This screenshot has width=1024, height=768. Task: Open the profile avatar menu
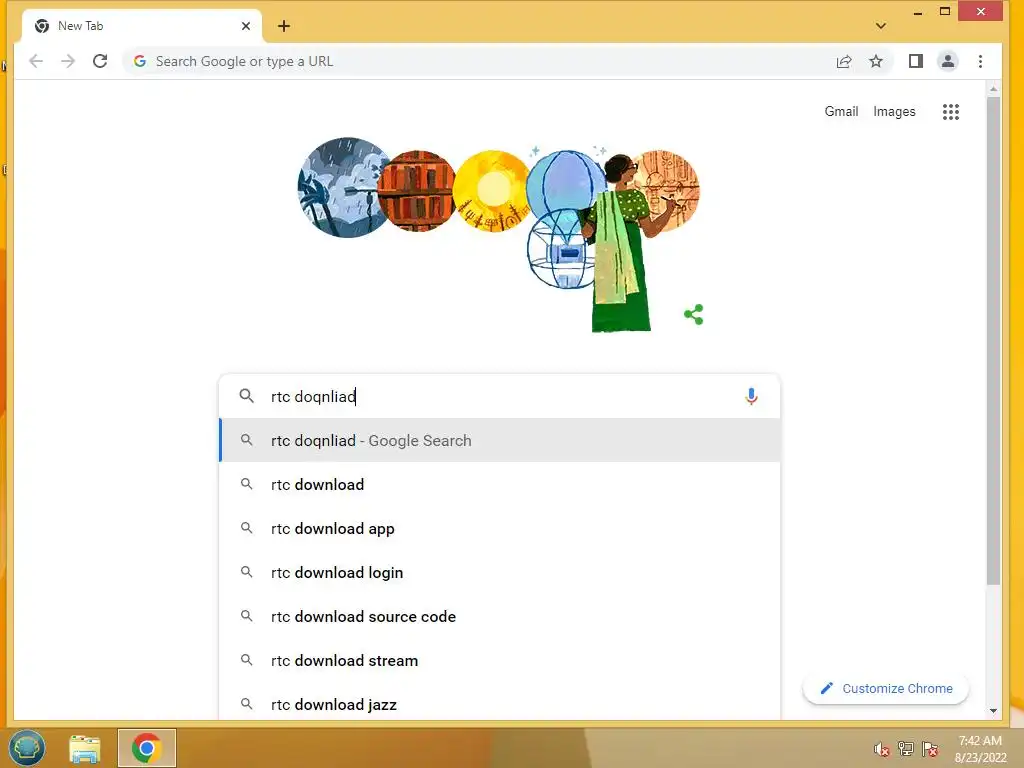point(948,61)
